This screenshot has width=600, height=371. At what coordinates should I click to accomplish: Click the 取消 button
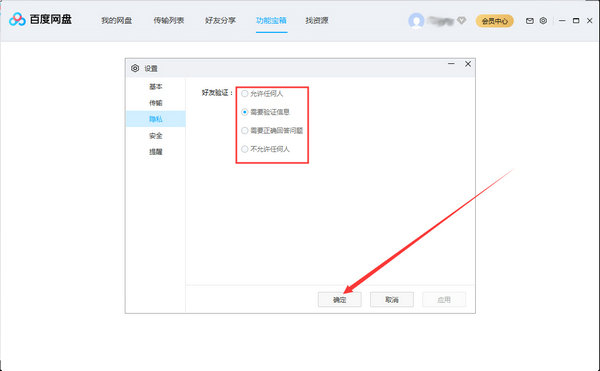coord(392,299)
